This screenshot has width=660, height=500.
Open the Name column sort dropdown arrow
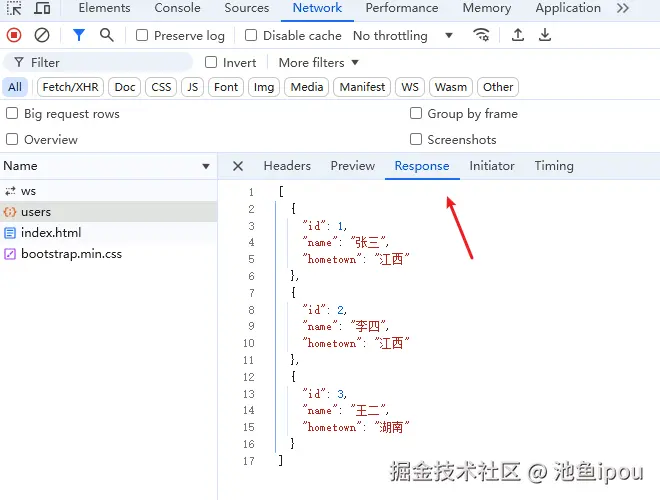(206, 166)
